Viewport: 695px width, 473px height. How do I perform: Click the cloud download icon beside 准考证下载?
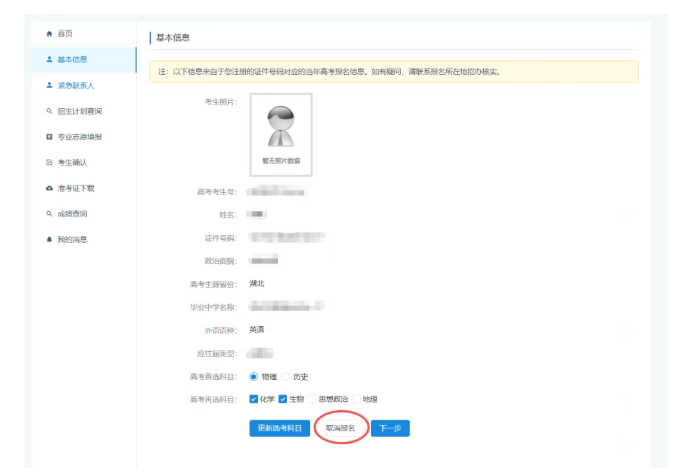point(49,188)
